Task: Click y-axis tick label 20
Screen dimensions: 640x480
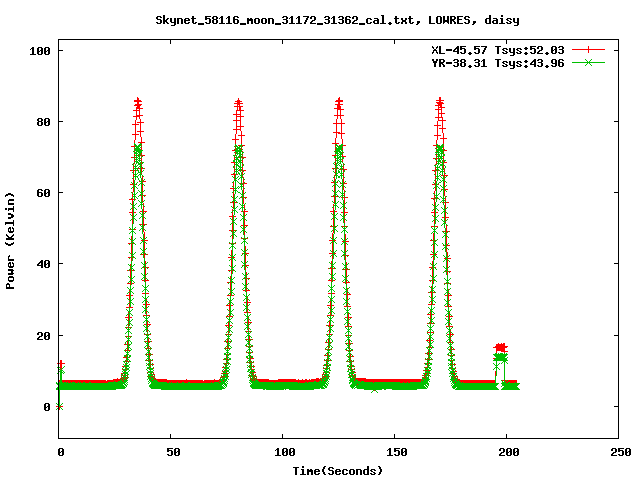Action: coord(43,336)
